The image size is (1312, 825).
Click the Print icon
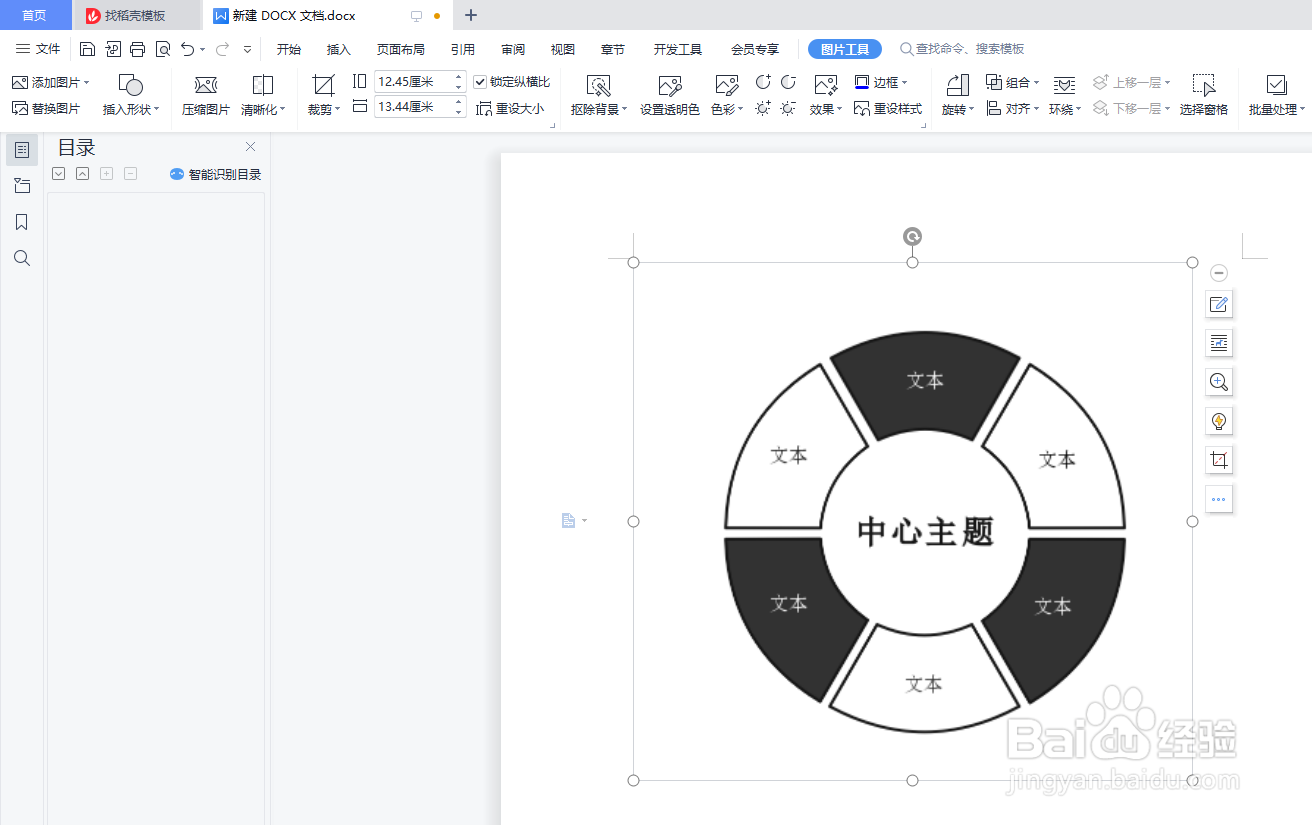tap(138, 49)
